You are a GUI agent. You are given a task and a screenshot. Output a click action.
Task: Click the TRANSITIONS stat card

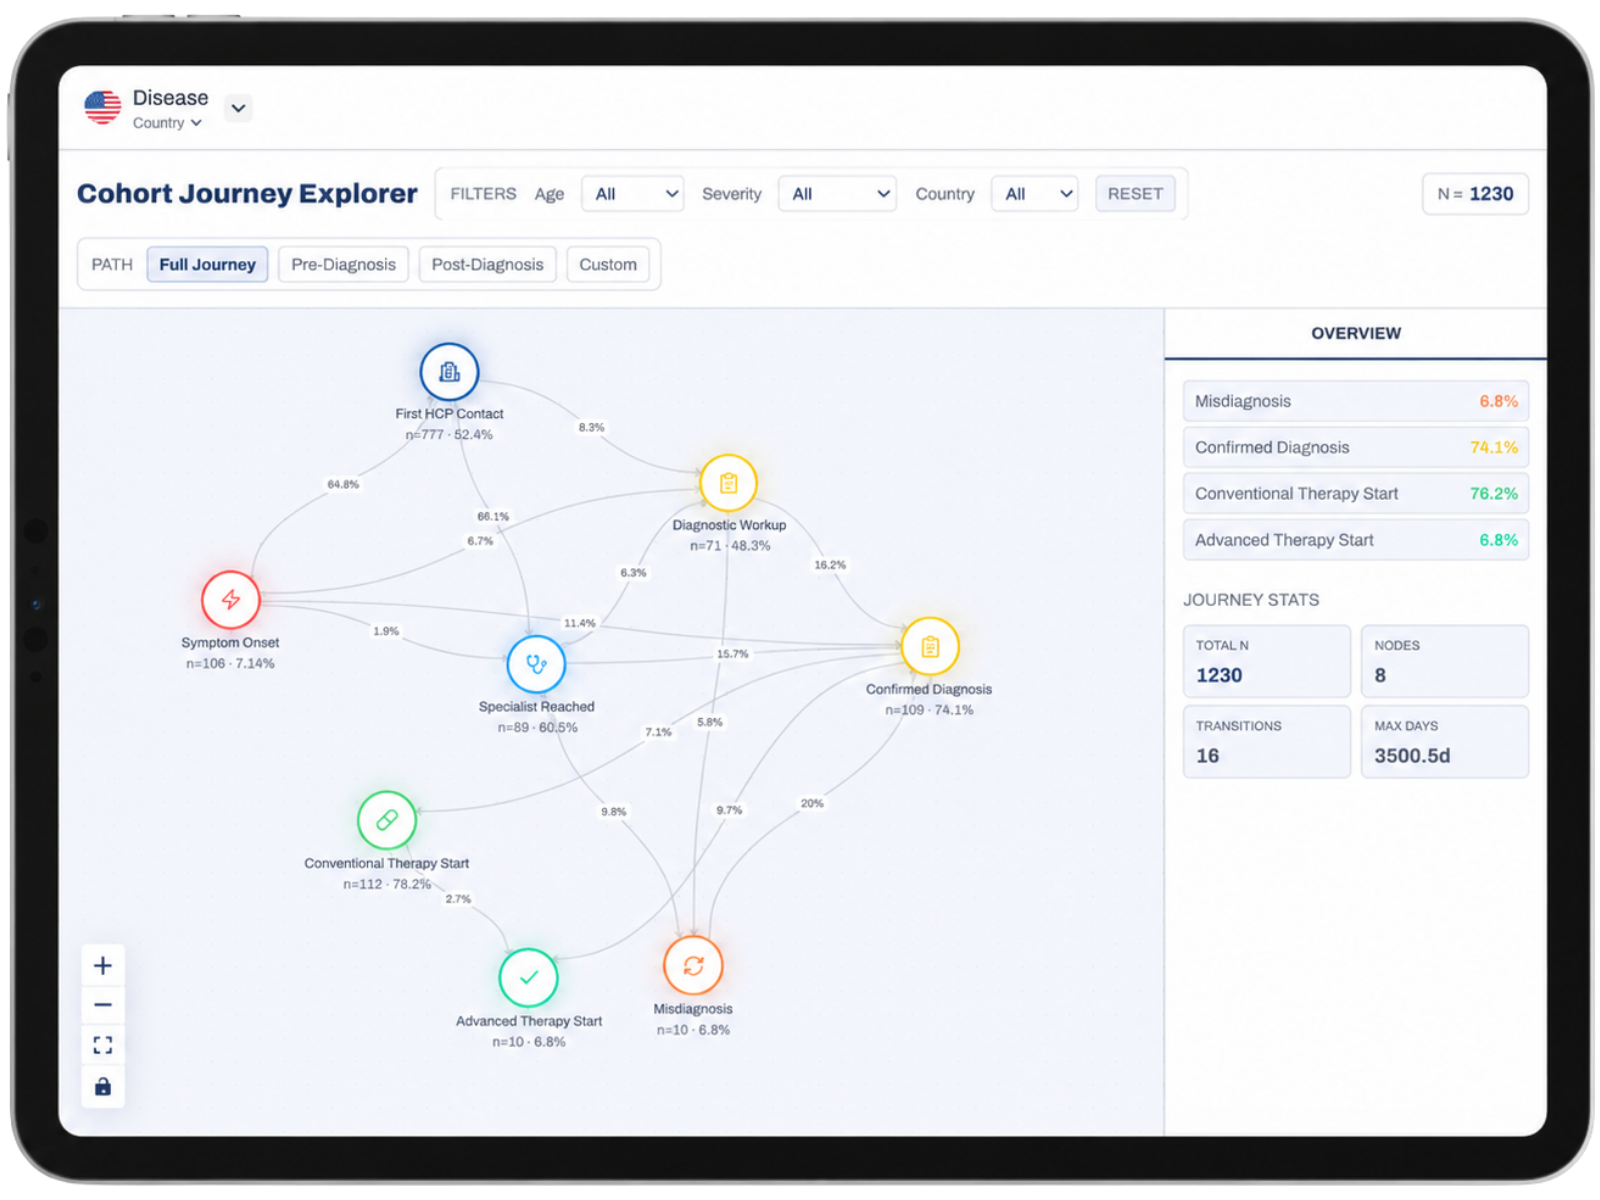(x=1266, y=741)
